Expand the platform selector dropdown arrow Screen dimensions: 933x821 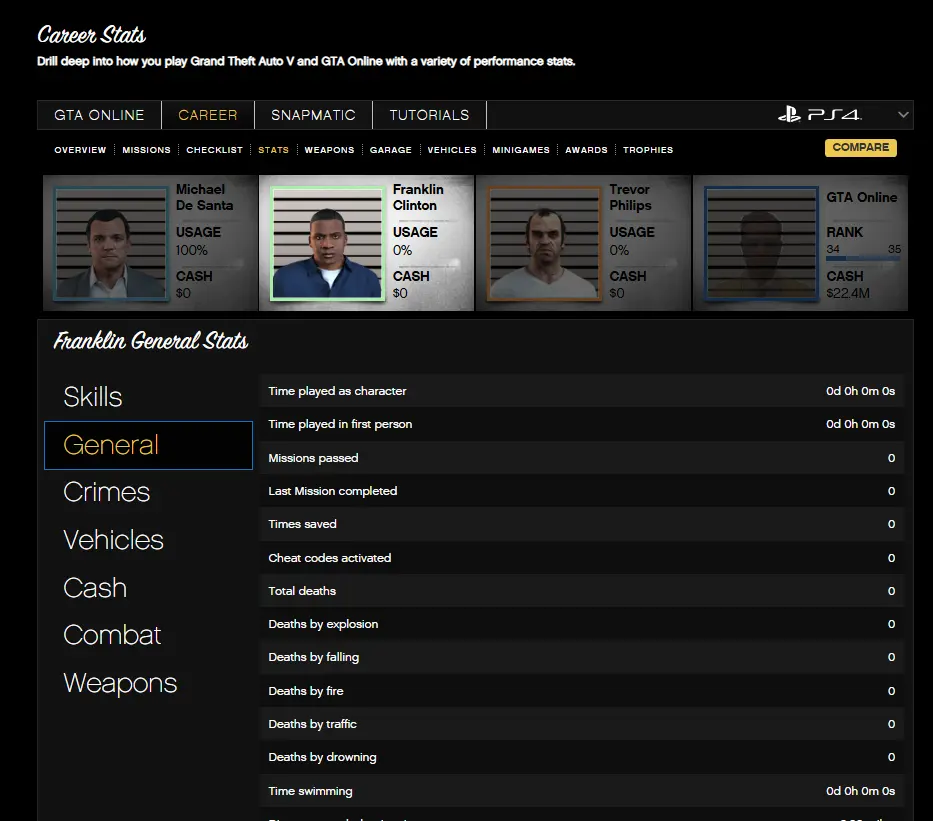coord(904,115)
